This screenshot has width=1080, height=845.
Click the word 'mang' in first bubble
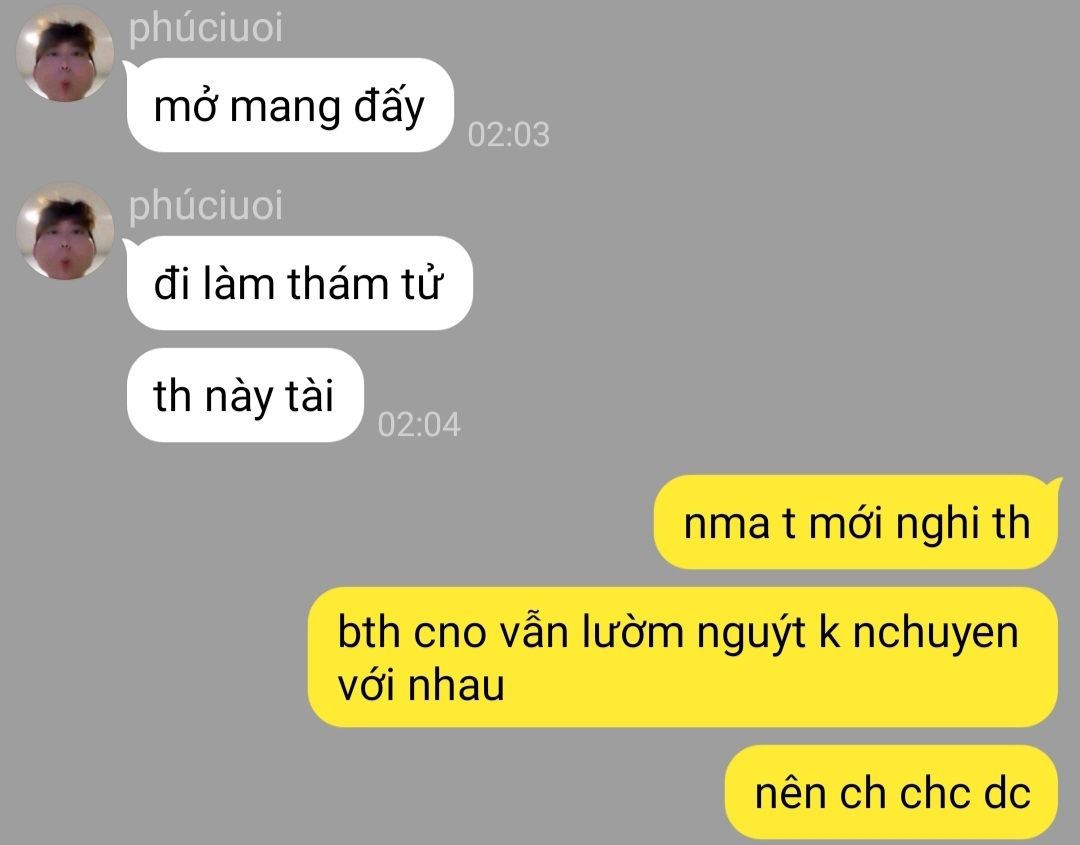point(285,109)
